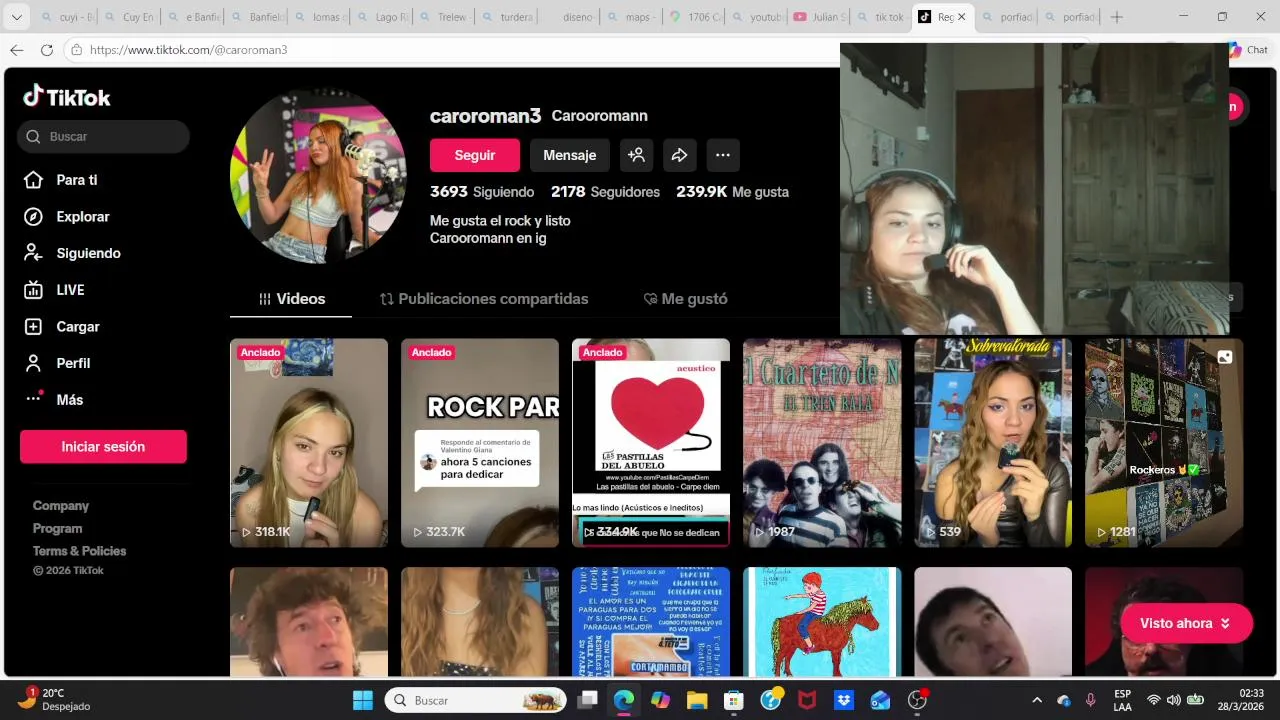Open the 2178 Seguidores list
Viewport: 1280px width, 720px height.
tap(605, 192)
